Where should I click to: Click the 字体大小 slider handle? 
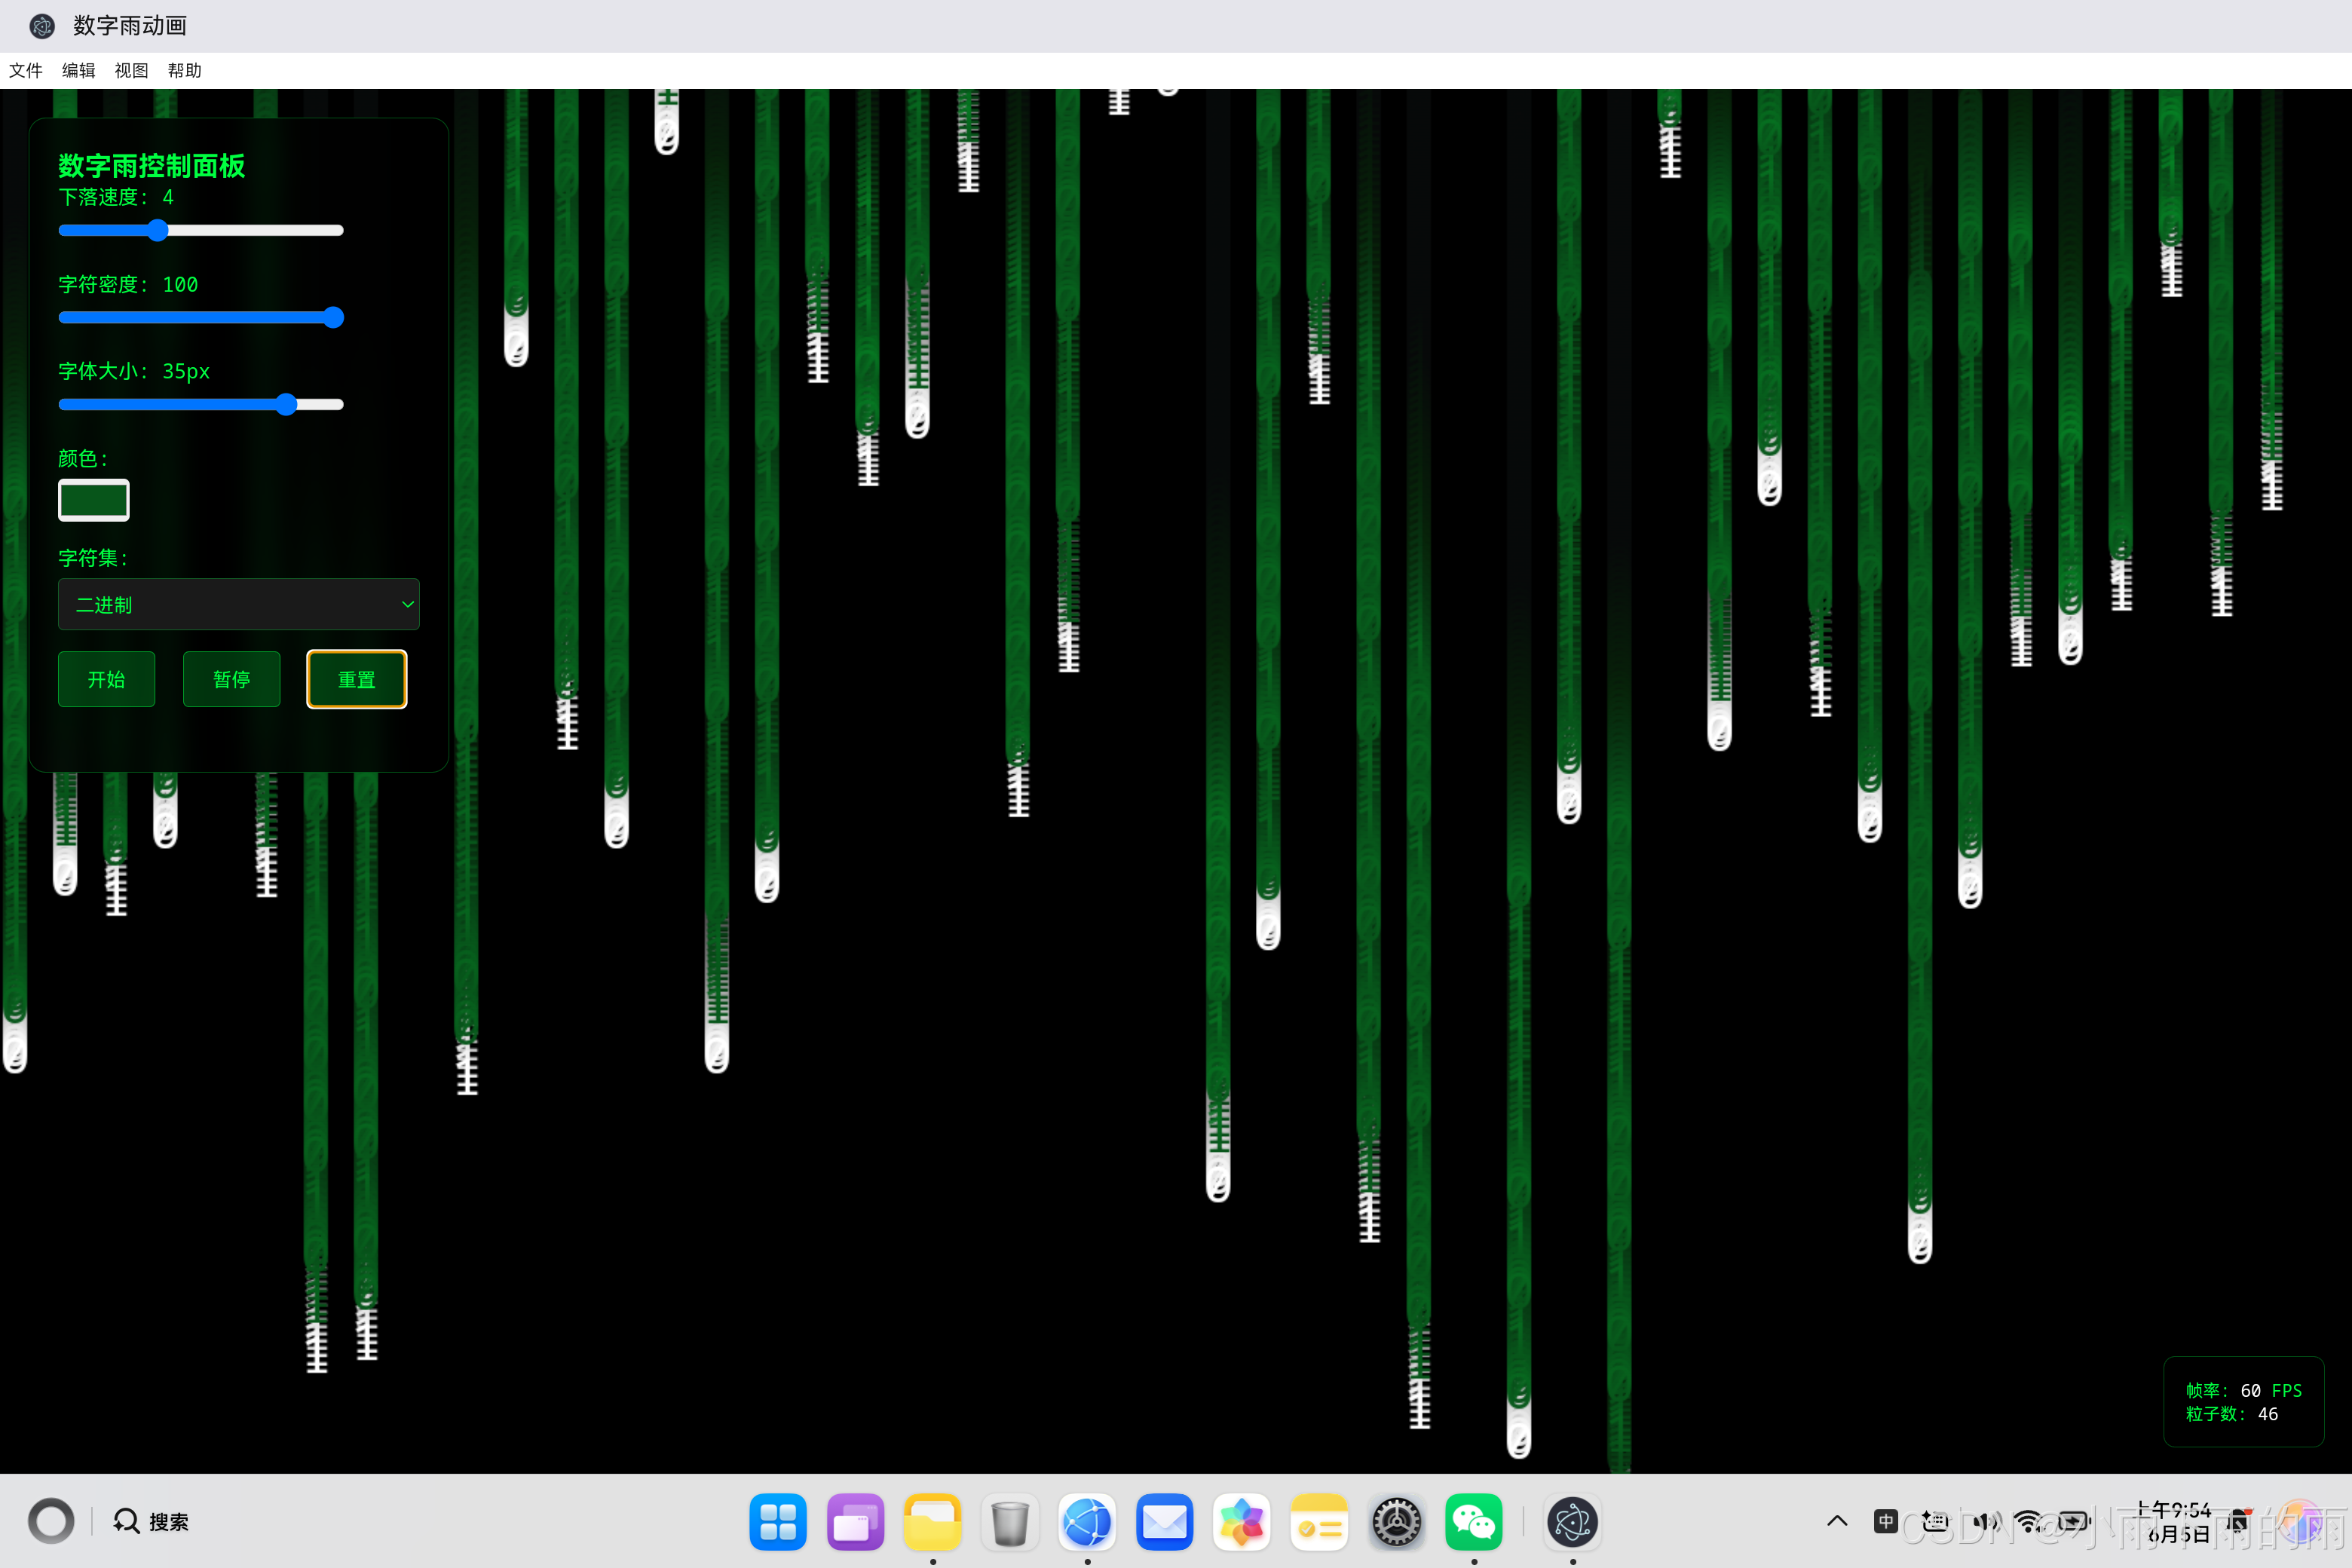(287, 405)
